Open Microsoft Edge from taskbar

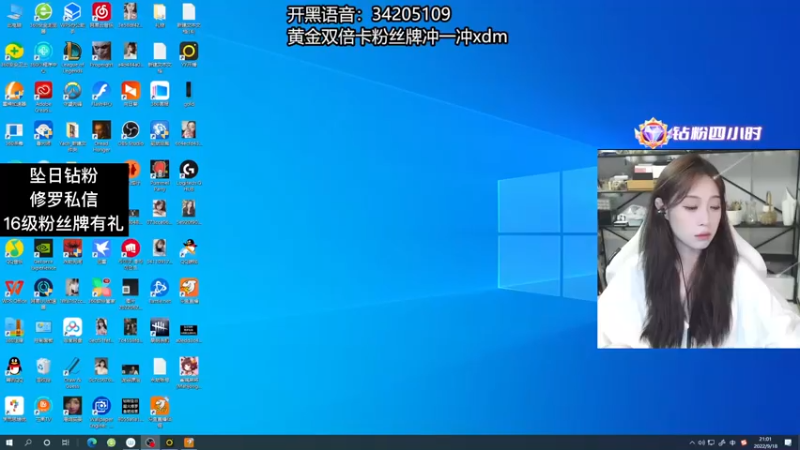(x=92, y=442)
